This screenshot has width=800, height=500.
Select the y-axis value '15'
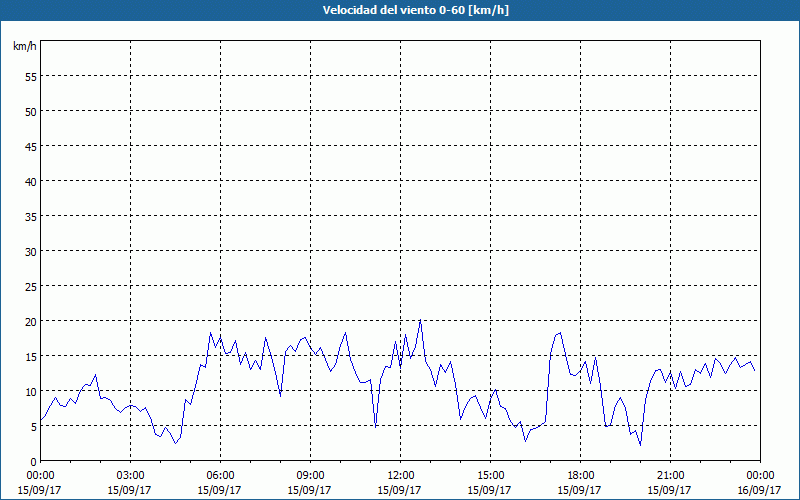click(31, 357)
